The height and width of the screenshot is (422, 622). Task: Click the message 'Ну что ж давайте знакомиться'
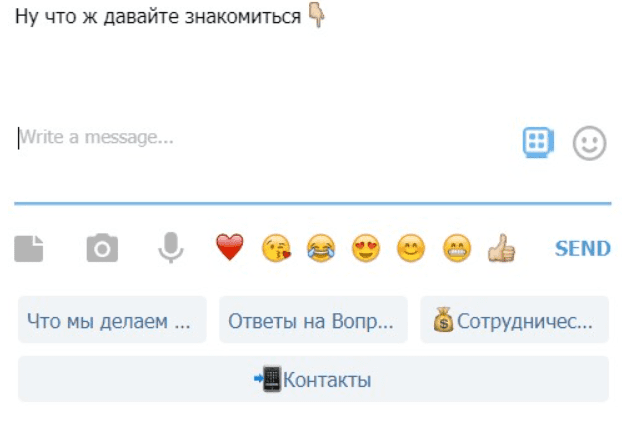(158, 17)
